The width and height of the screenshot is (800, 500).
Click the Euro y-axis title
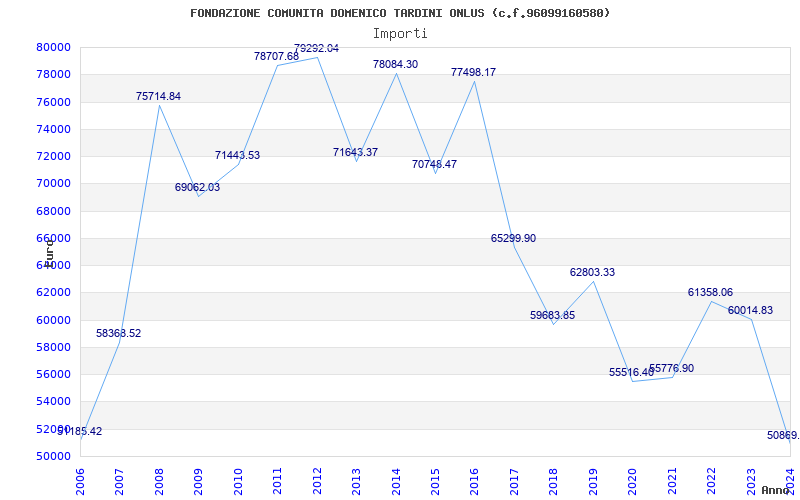point(48,252)
